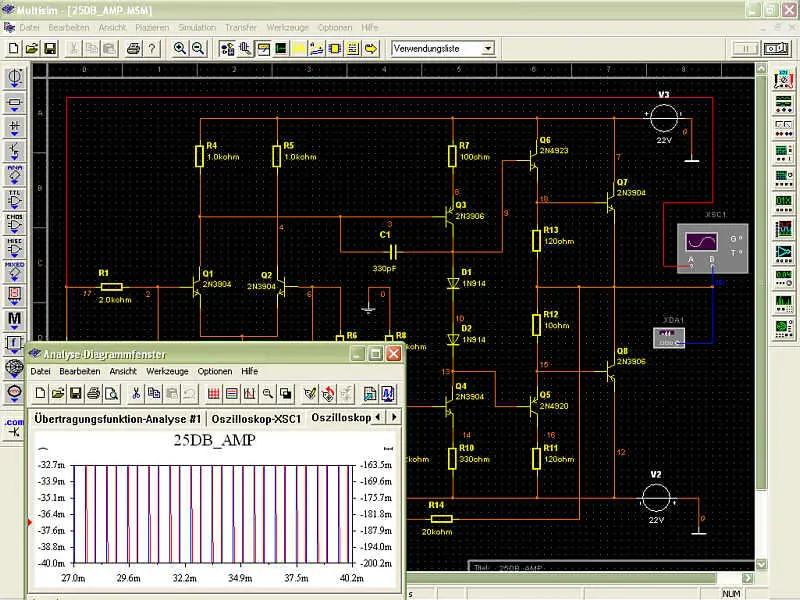Open the Verwendungsliste dropdown
Image resolution: width=800 pixels, height=600 pixels.
coord(488,48)
